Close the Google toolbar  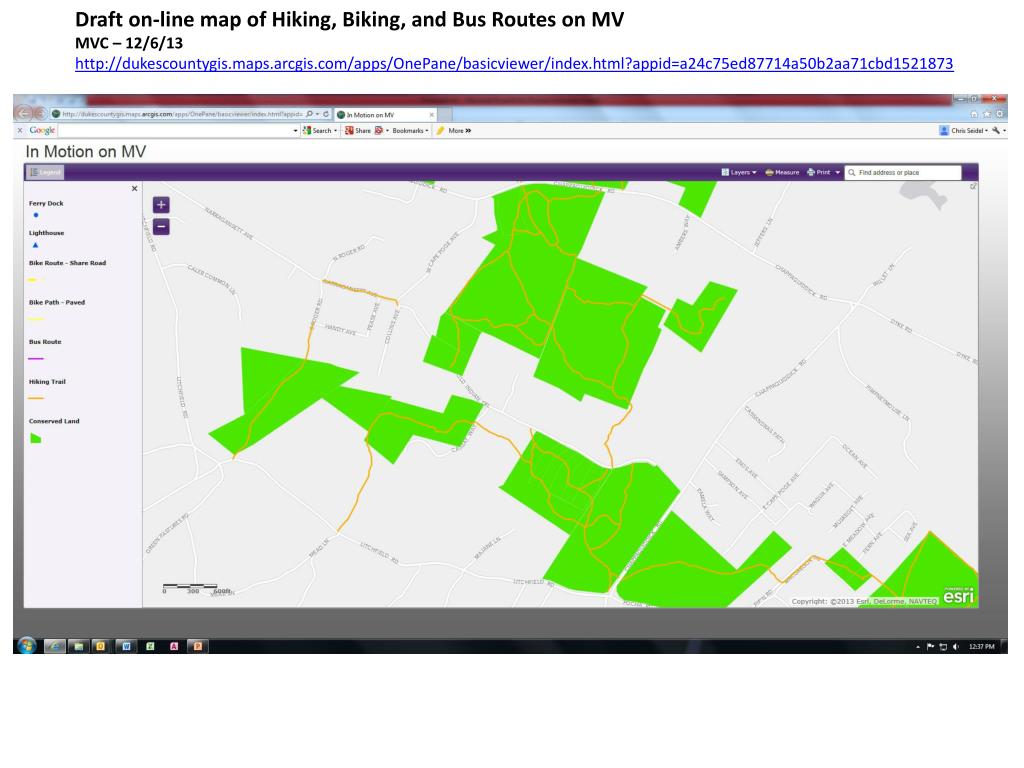[x=20, y=131]
